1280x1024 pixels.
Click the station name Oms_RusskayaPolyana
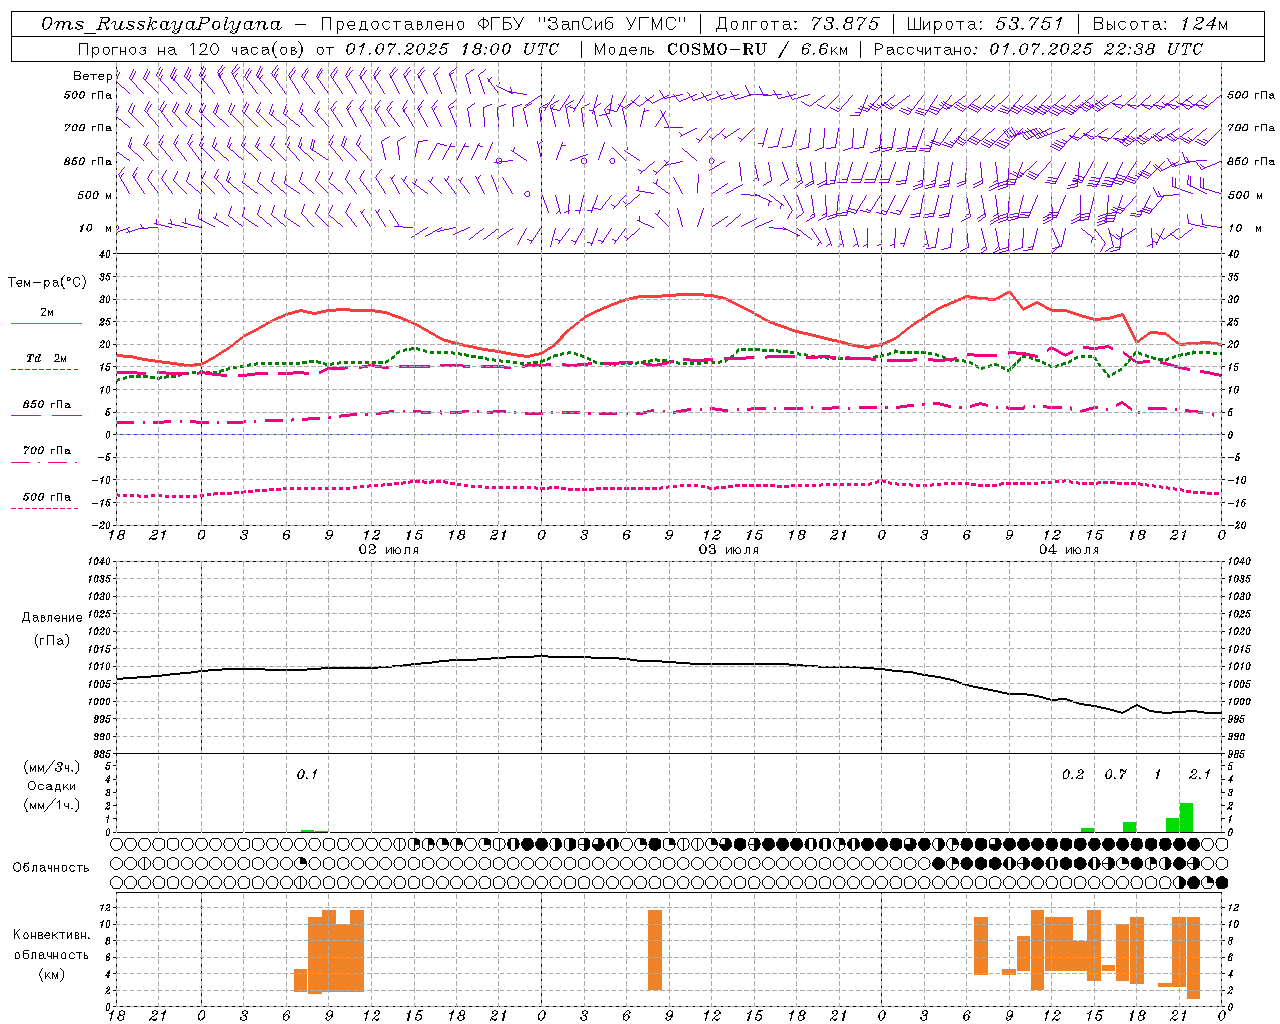[162, 24]
